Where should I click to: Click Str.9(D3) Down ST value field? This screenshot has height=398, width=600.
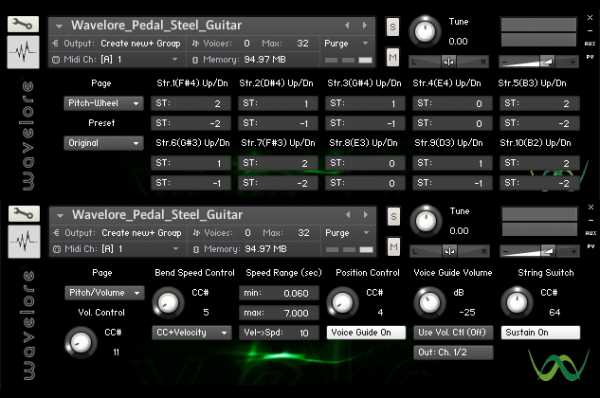coord(453,183)
